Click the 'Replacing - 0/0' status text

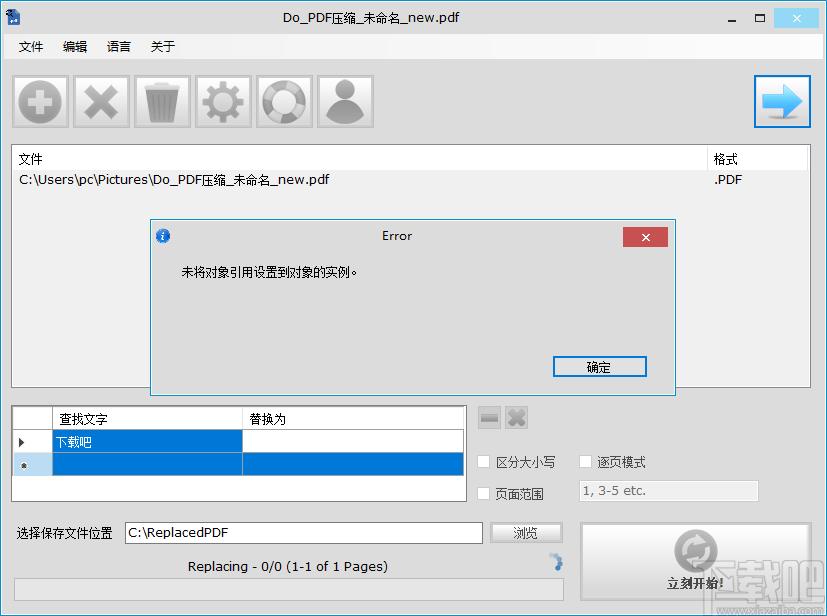click(x=288, y=566)
